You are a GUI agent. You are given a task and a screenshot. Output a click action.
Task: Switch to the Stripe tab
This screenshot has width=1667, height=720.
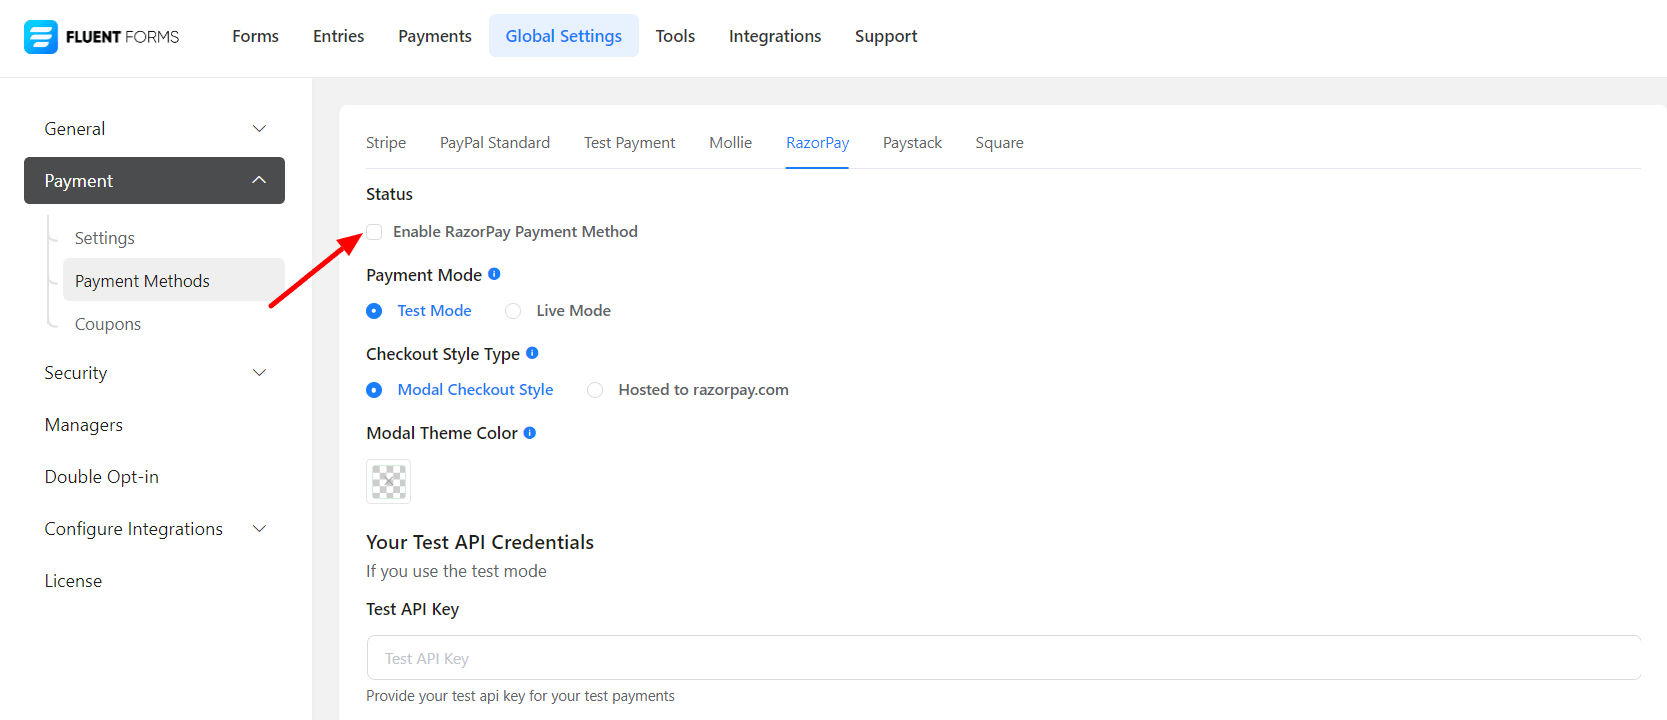click(386, 143)
